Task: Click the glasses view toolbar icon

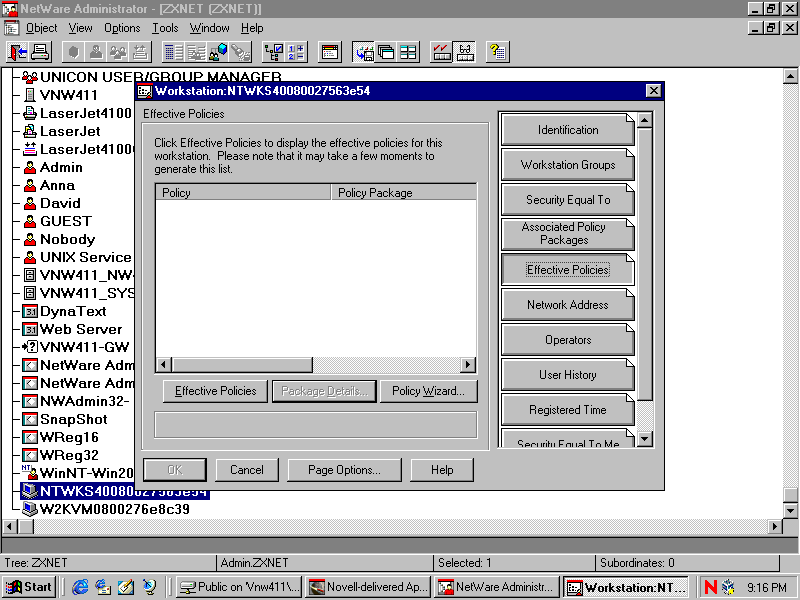Action: point(464,52)
